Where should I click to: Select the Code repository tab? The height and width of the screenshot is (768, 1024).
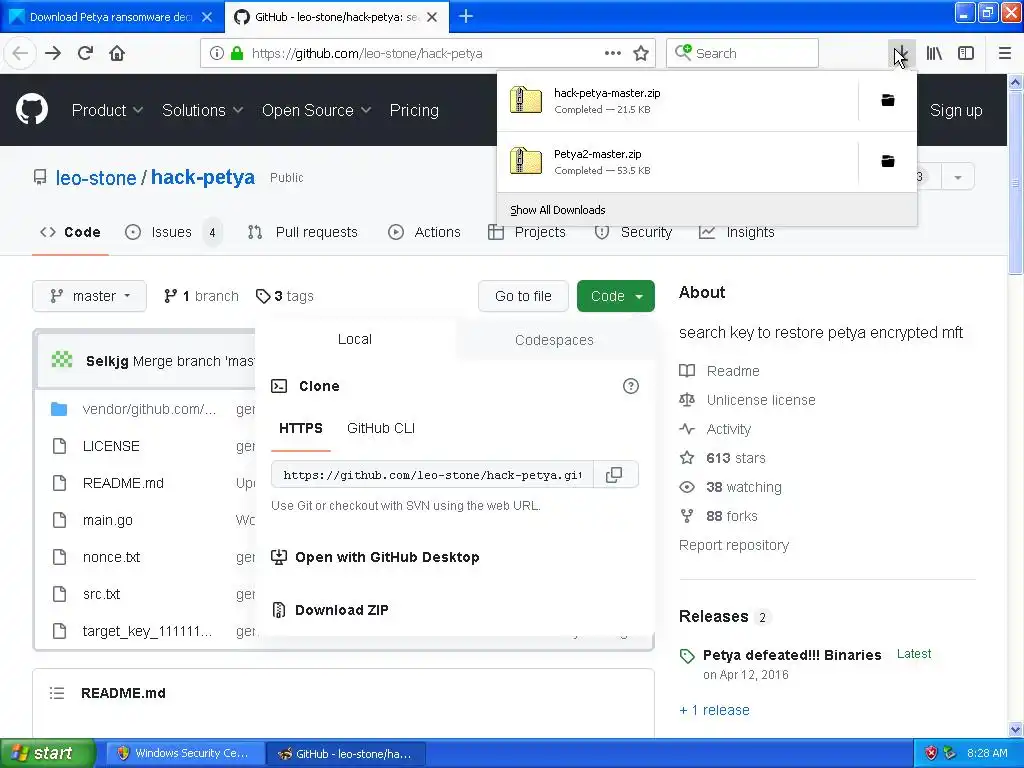71,232
